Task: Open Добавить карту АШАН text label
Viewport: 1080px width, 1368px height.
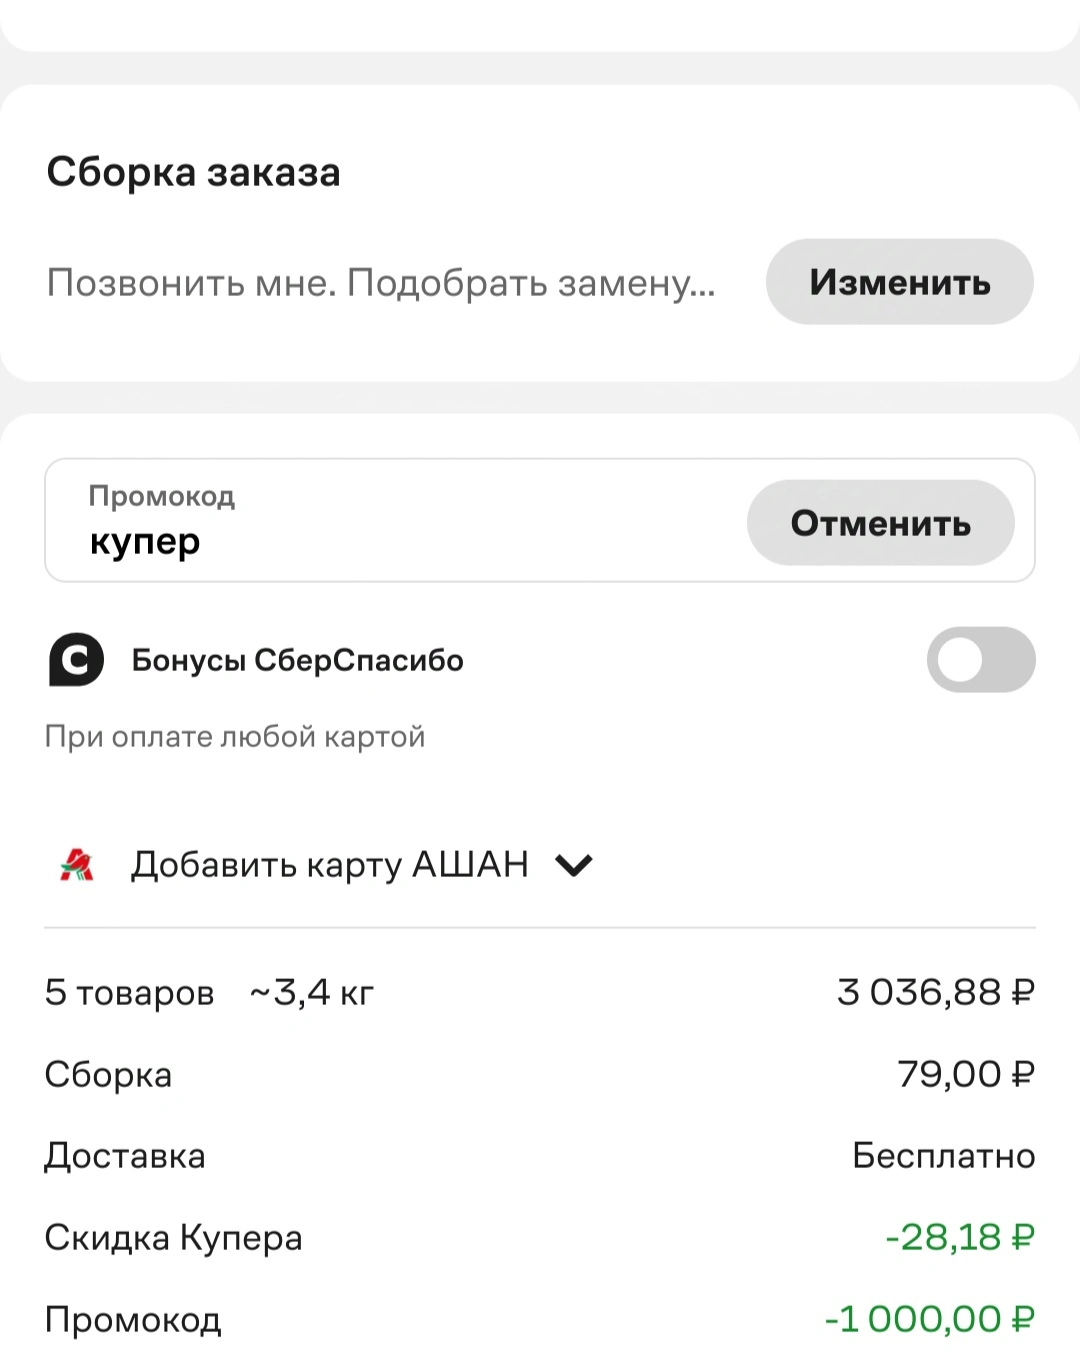Action: point(330,864)
